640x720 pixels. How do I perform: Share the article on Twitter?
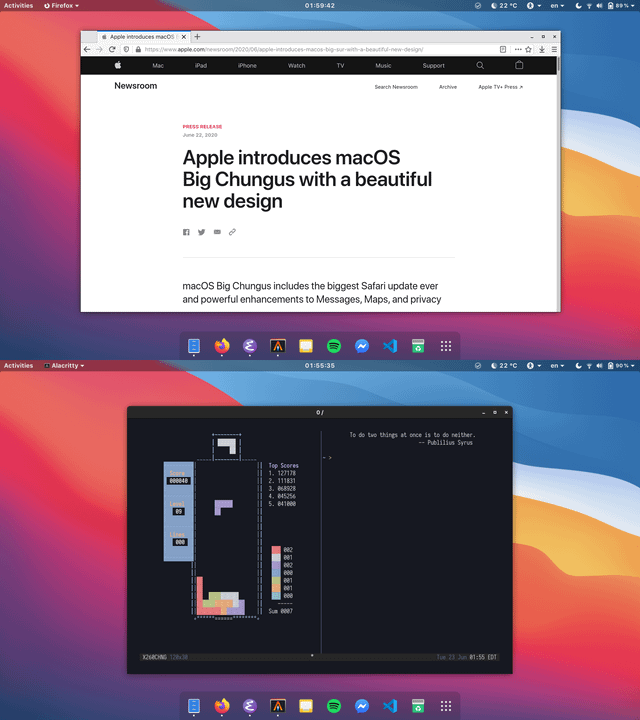(x=202, y=232)
